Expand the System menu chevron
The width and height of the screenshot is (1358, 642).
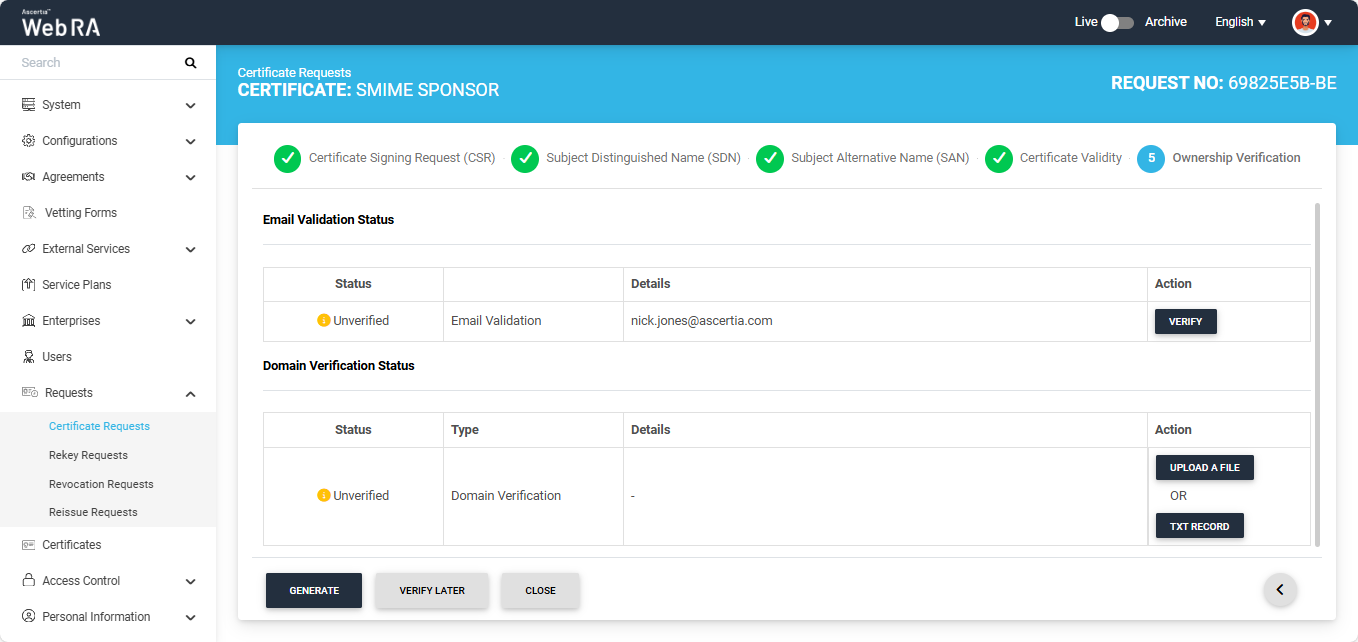point(190,105)
